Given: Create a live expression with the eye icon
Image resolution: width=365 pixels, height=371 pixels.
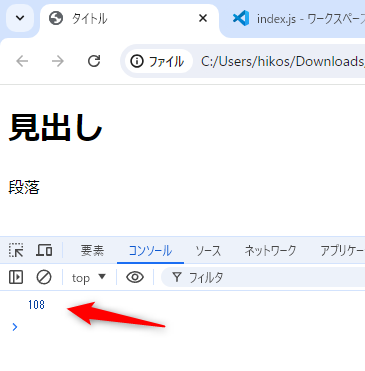Looking at the screenshot, I should pyautogui.click(x=135, y=277).
